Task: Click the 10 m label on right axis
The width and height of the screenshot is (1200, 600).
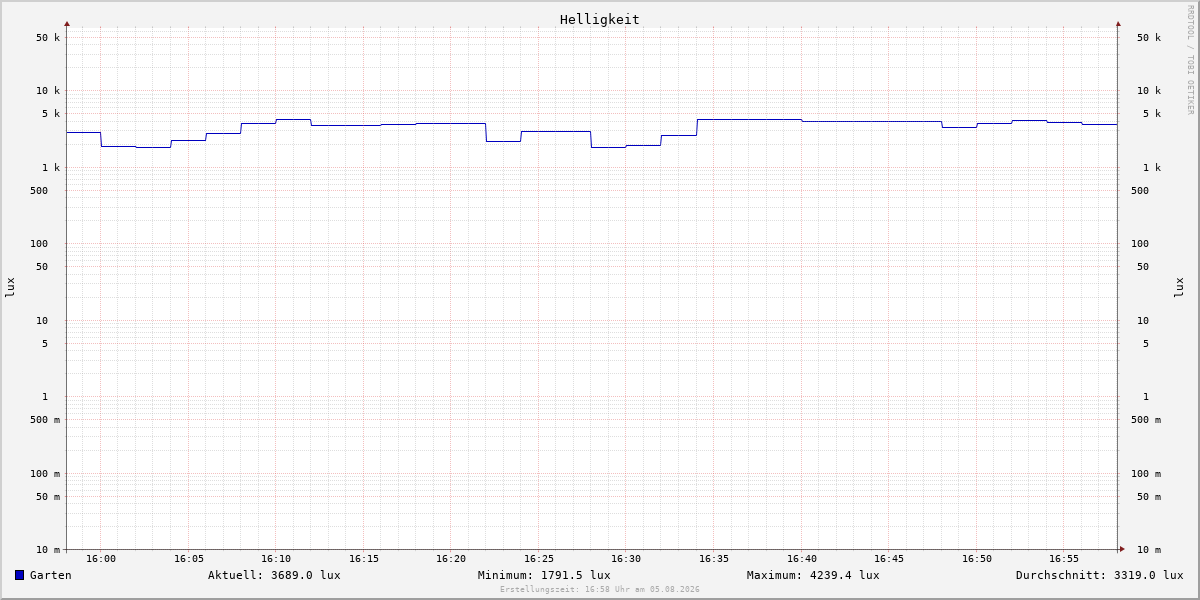Action: 1149,549
